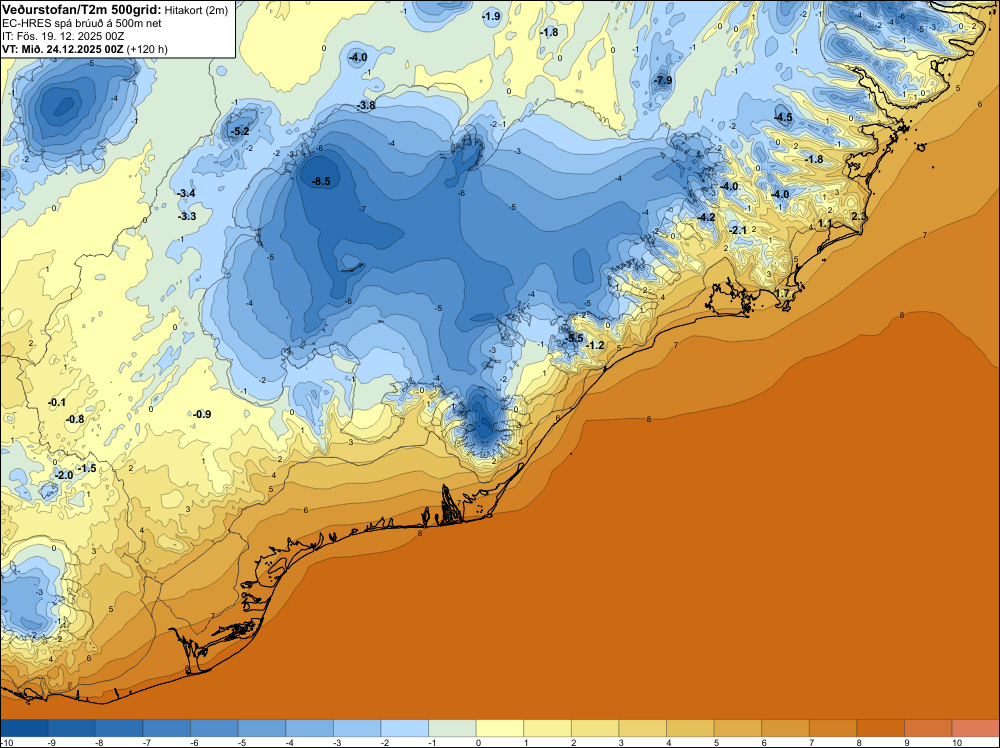Image resolution: width=1000 pixels, height=748 pixels.
Task: Click the -3.8 temperature value
Action: pos(366,105)
